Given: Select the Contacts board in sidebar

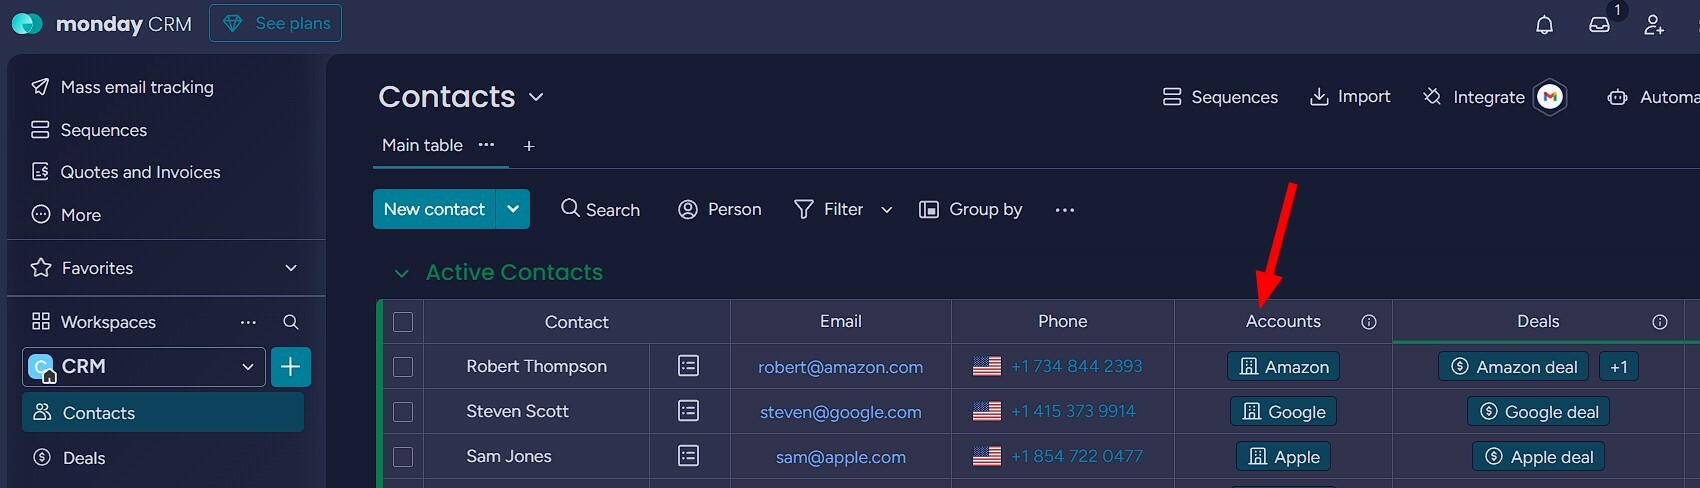Looking at the screenshot, I should [163, 412].
